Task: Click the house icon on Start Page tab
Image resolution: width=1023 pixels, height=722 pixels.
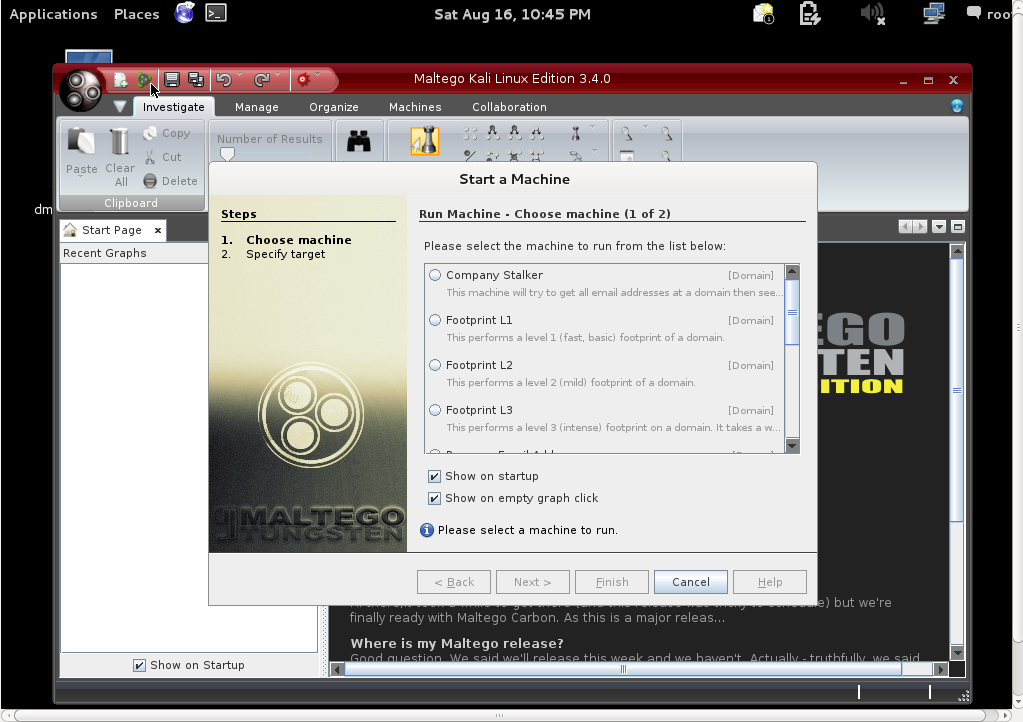Action: [70, 230]
